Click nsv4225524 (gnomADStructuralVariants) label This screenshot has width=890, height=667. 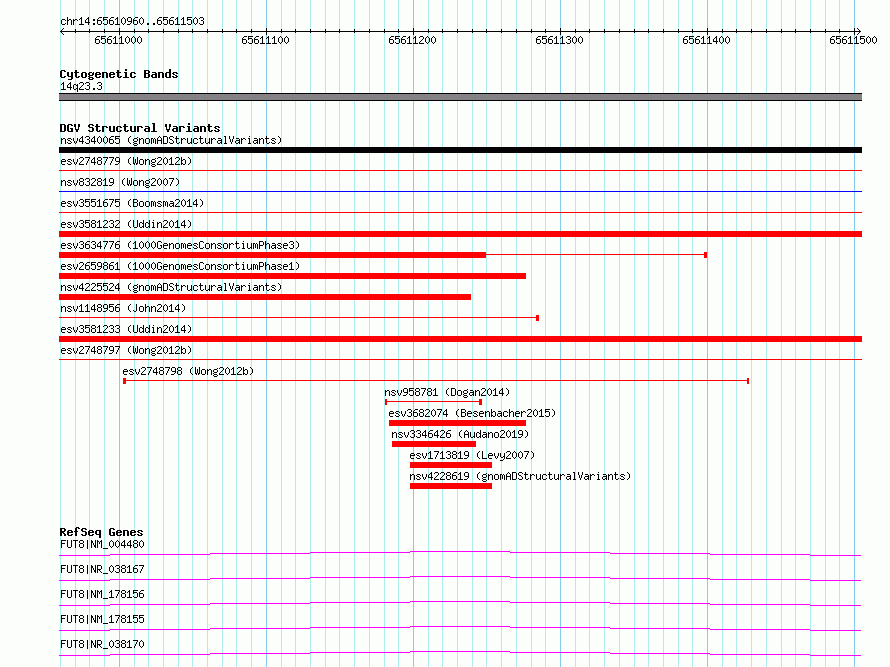click(x=171, y=287)
